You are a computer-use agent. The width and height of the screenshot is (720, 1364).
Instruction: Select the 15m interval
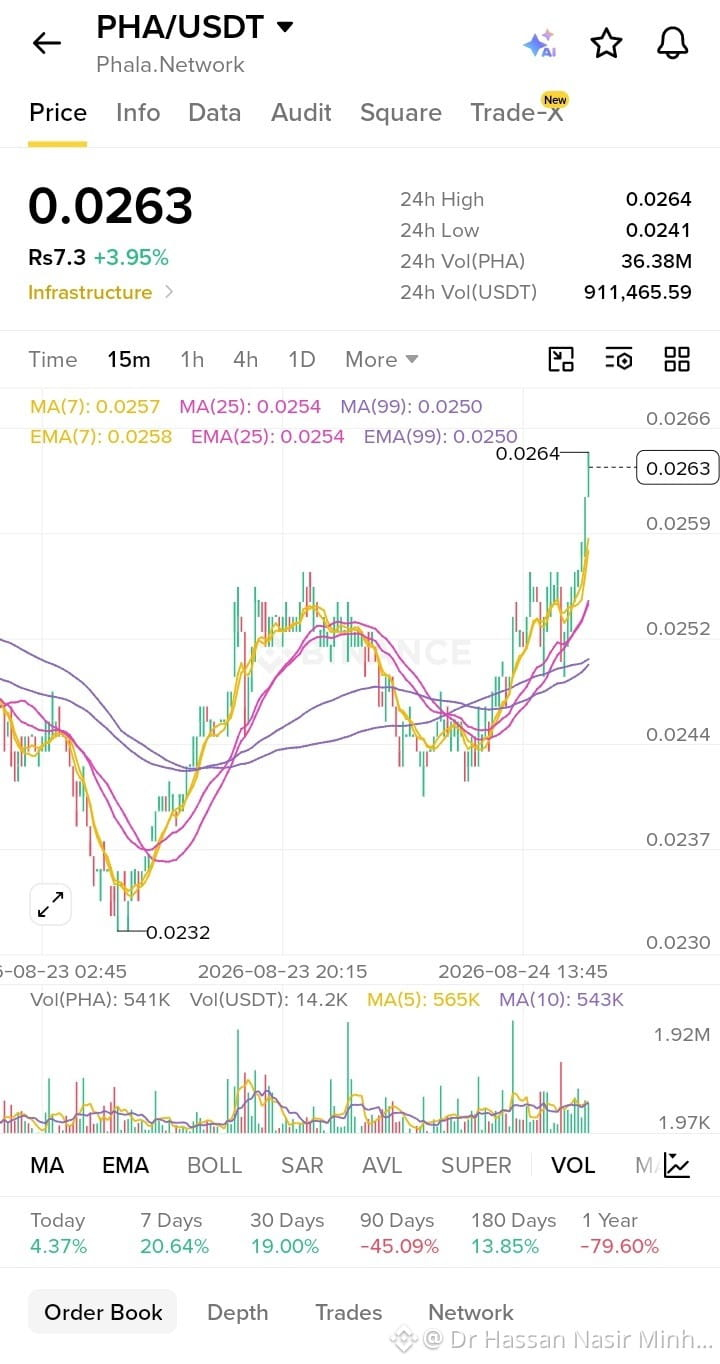coord(129,359)
